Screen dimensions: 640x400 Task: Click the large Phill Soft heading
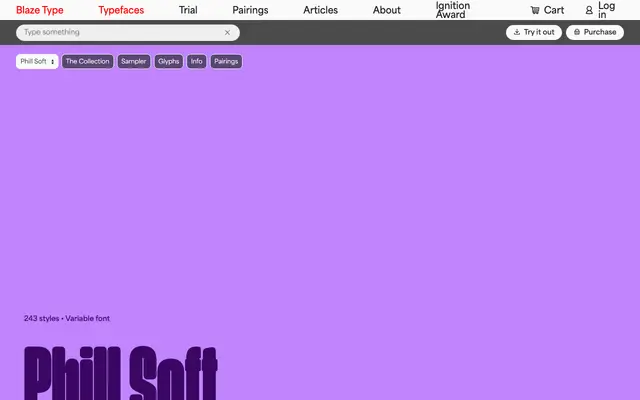[x=121, y=373]
